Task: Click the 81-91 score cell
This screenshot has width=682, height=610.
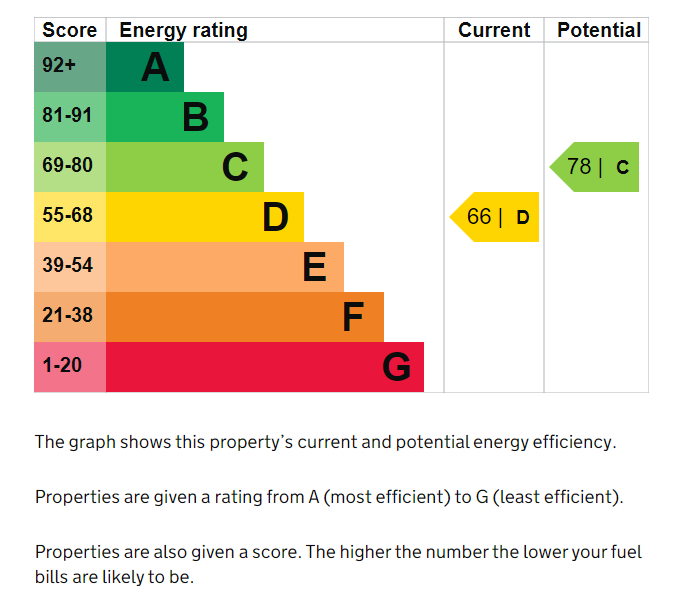Action: tap(70, 117)
